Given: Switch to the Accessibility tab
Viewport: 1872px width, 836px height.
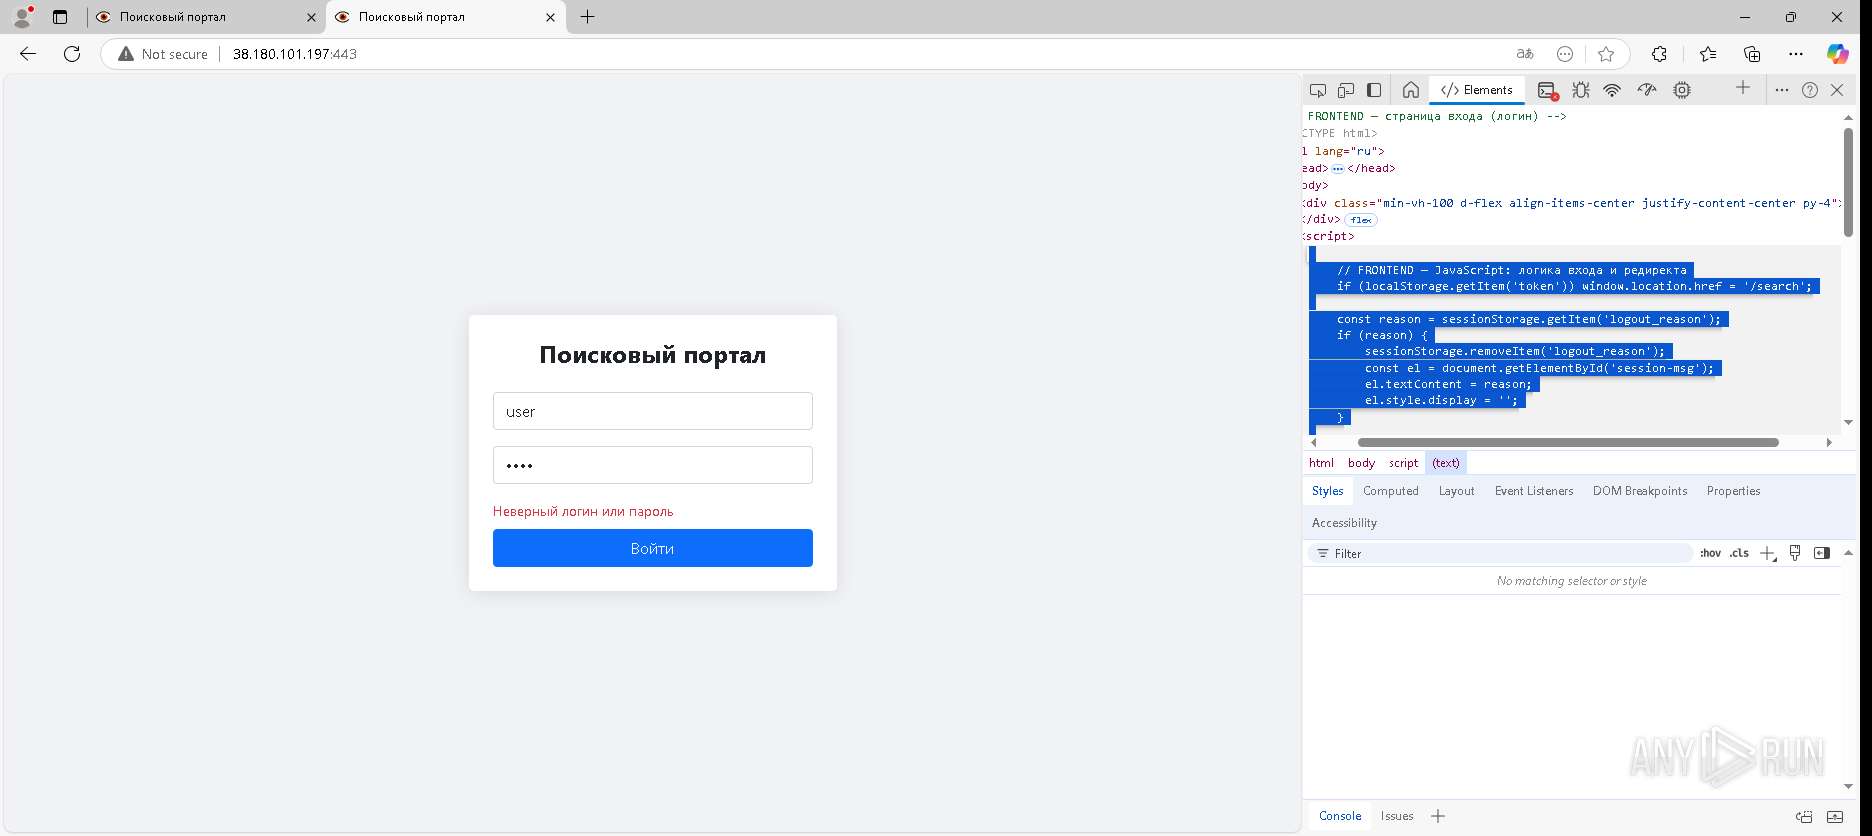Looking at the screenshot, I should pos(1344,523).
